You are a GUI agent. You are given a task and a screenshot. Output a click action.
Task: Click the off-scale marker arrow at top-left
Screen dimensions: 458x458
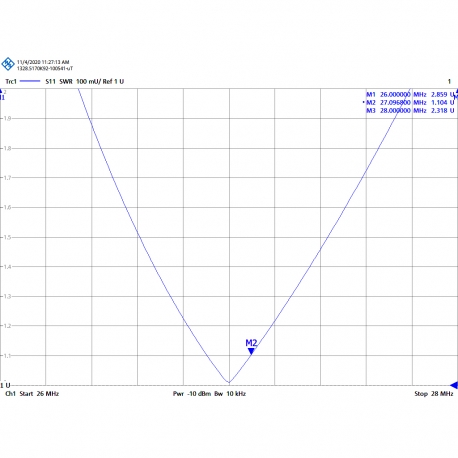2,95
